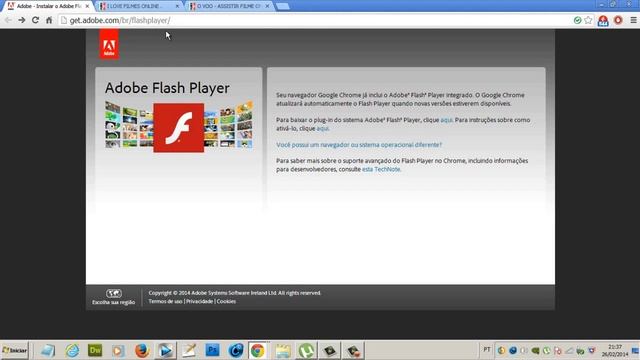The image size is (640, 360).
Task: Open the blue play-arrow taskbar icon
Action: click(x=165, y=350)
